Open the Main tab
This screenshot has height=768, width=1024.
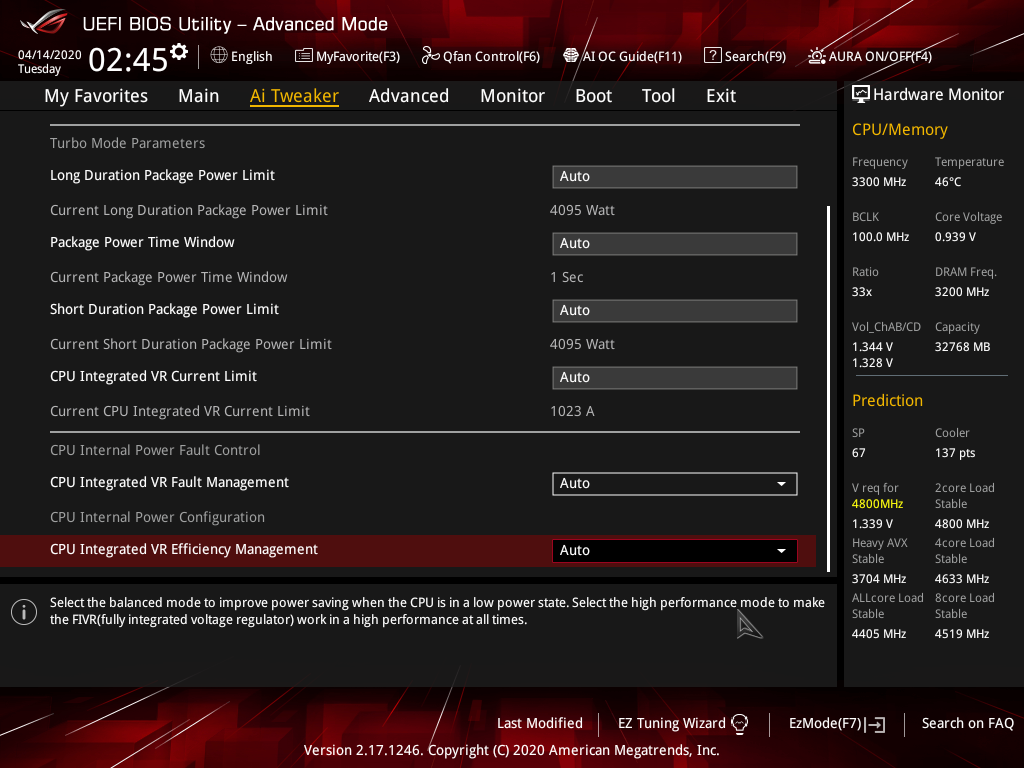199,96
